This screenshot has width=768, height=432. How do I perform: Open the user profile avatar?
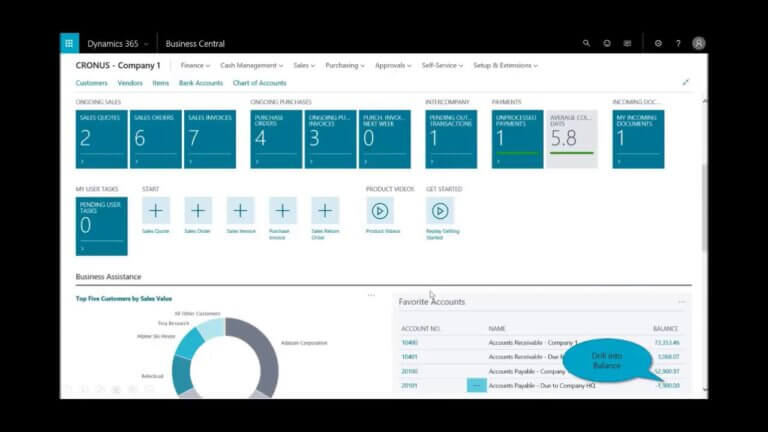(x=699, y=44)
